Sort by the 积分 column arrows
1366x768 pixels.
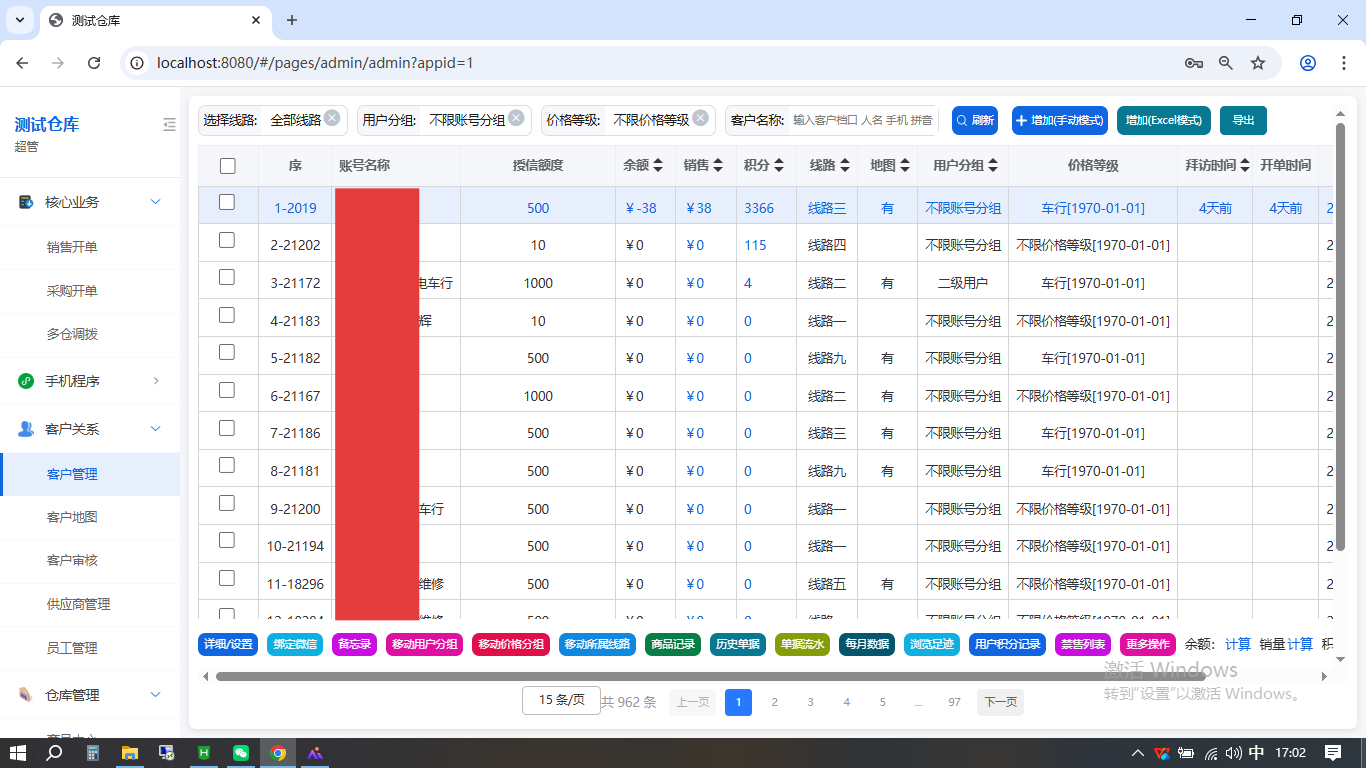click(778, 166)
